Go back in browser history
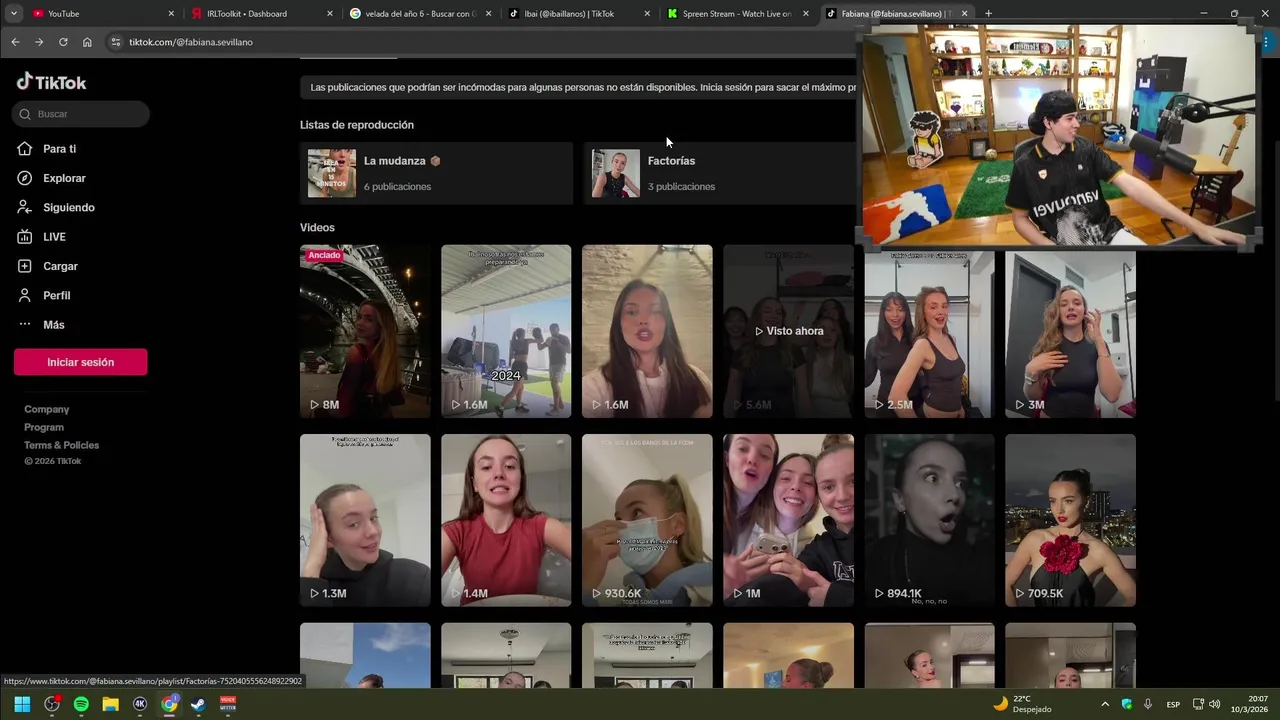1280x720 pixels. [15, 42]
